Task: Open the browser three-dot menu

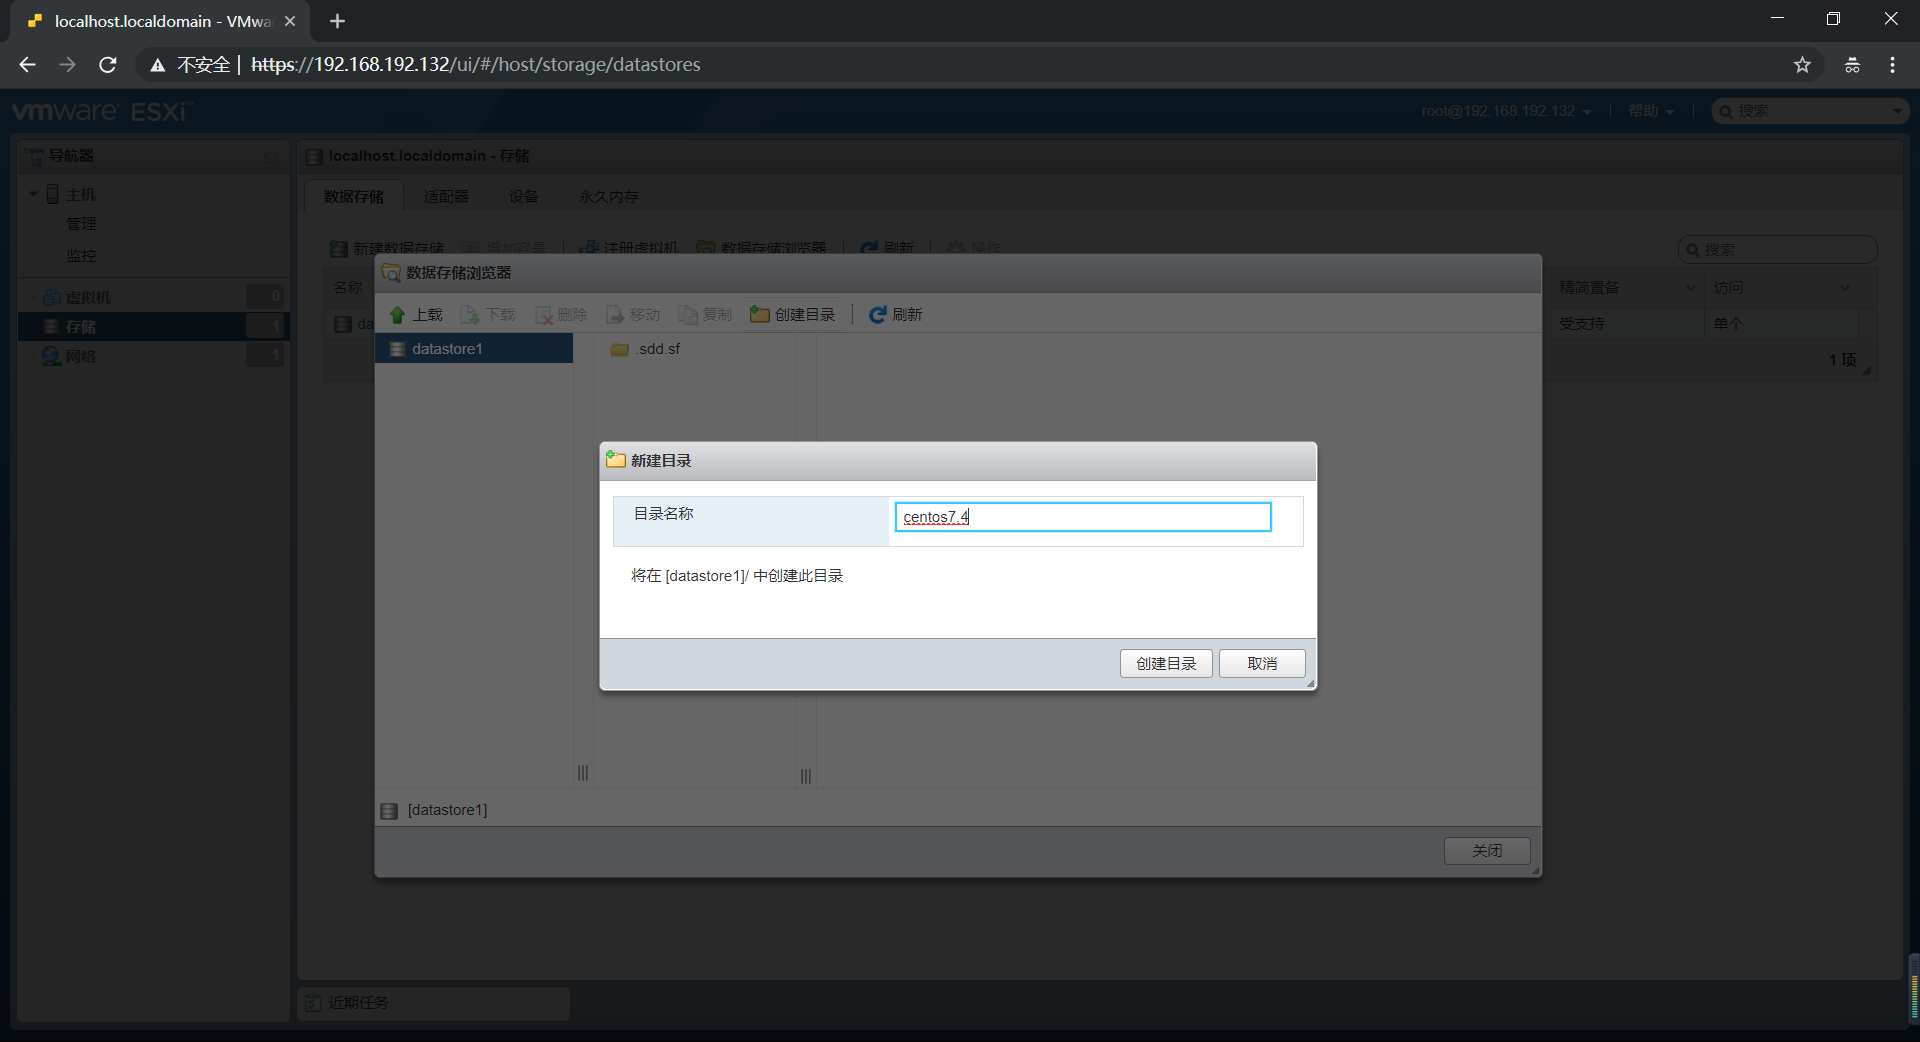Action: [1892, 65]
